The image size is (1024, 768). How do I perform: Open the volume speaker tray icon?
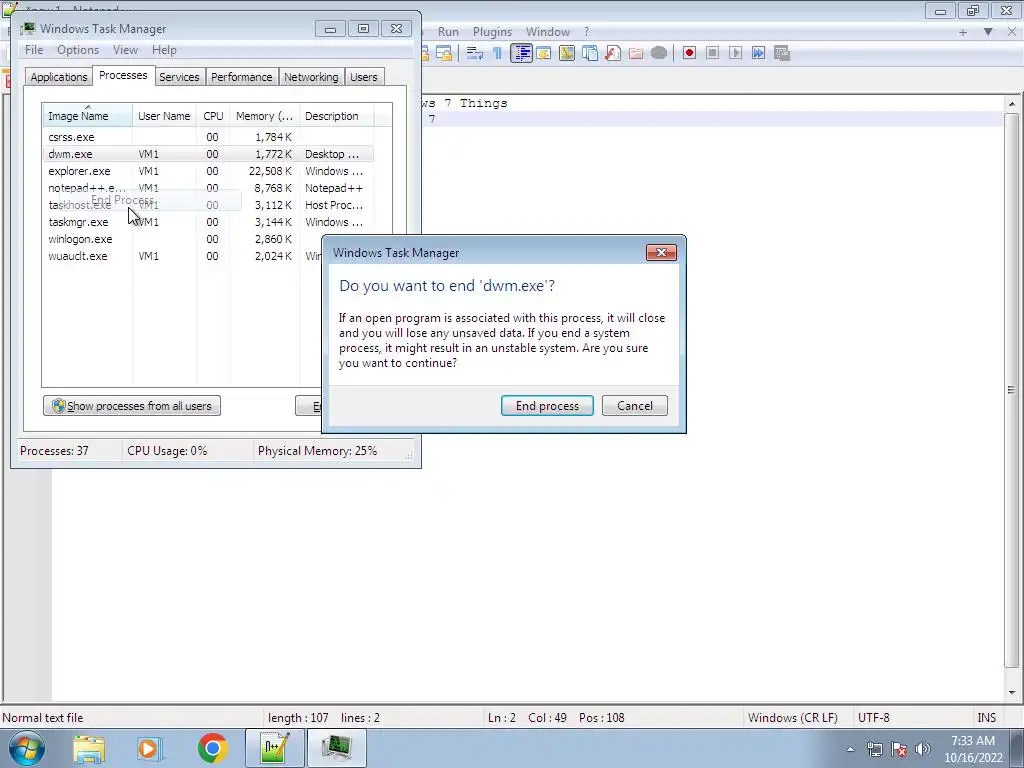pyautogui.click(x=922, y=749)
